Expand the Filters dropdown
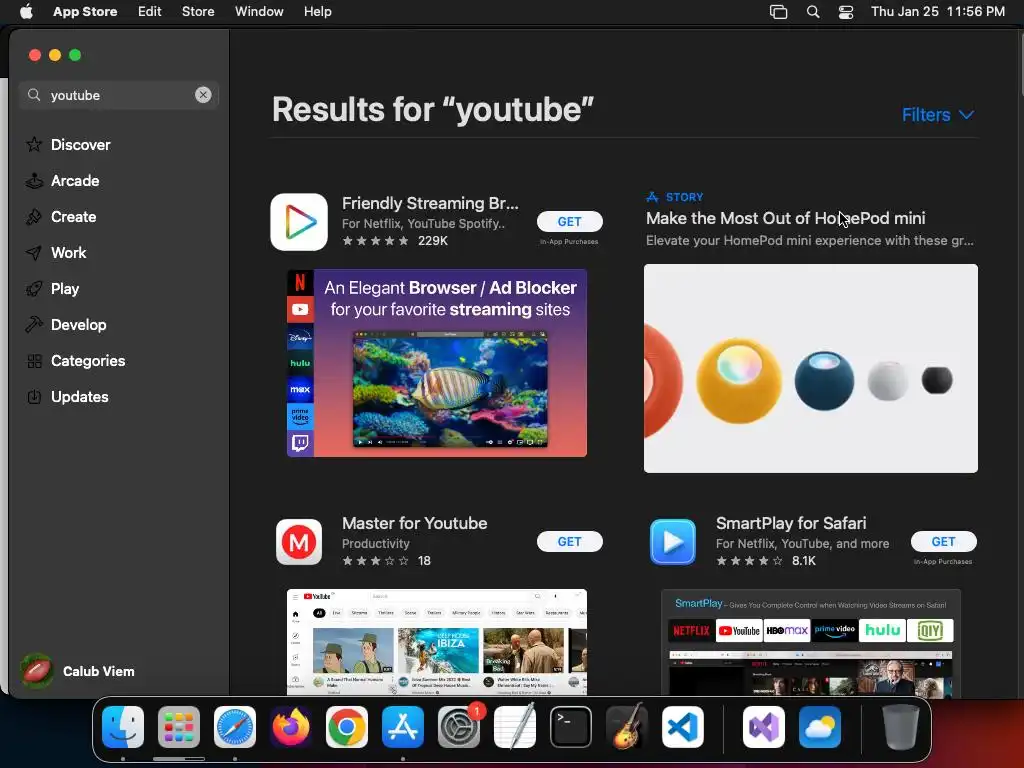This screenshot has width=1024, height=768. [x=938, y=115]
